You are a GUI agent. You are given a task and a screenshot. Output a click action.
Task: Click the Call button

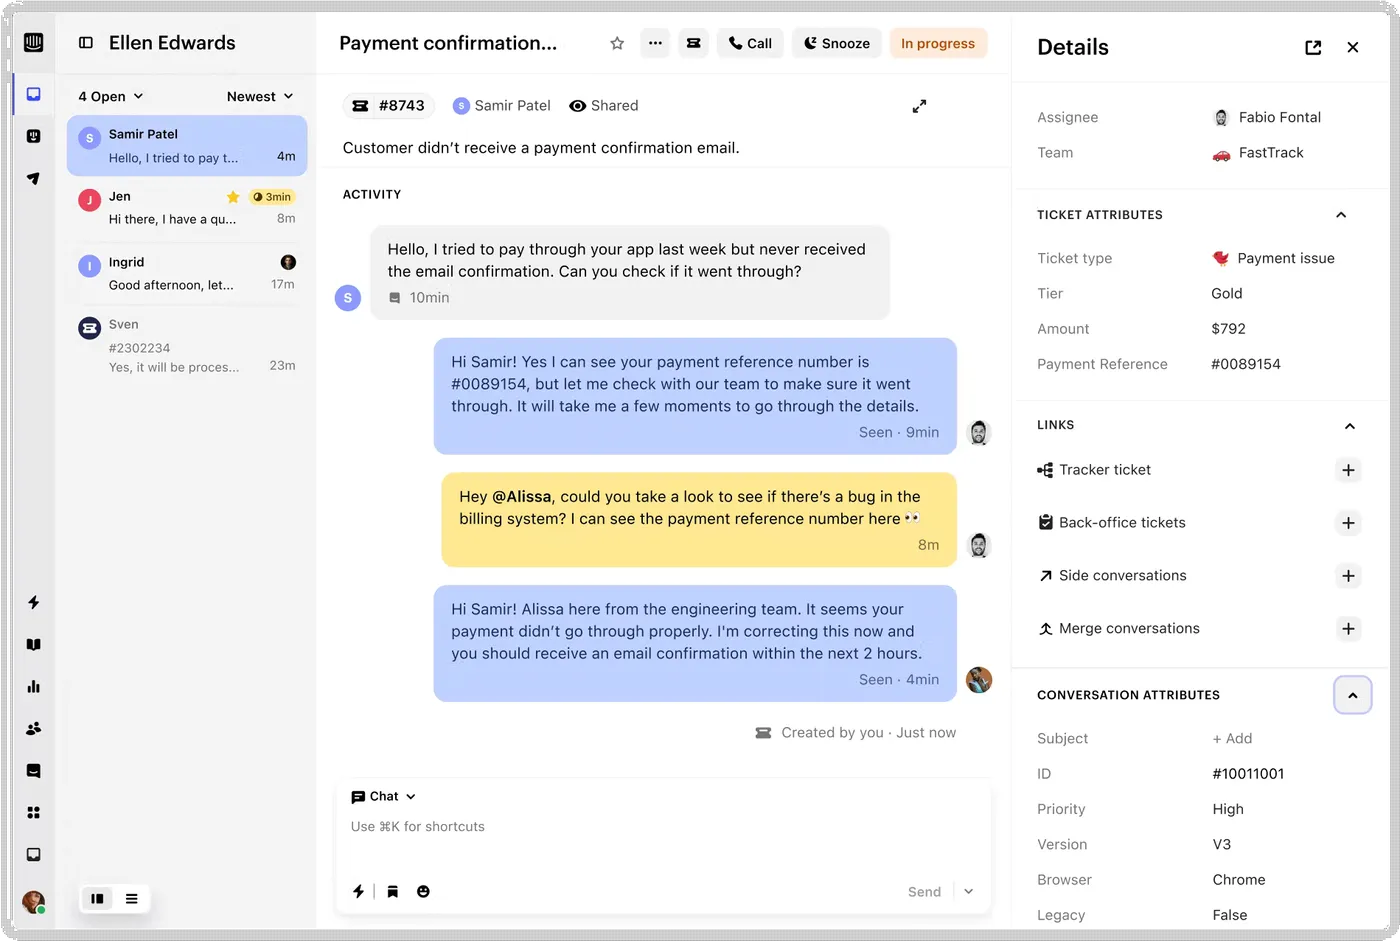pyautogui.click(x=750, y=43)
